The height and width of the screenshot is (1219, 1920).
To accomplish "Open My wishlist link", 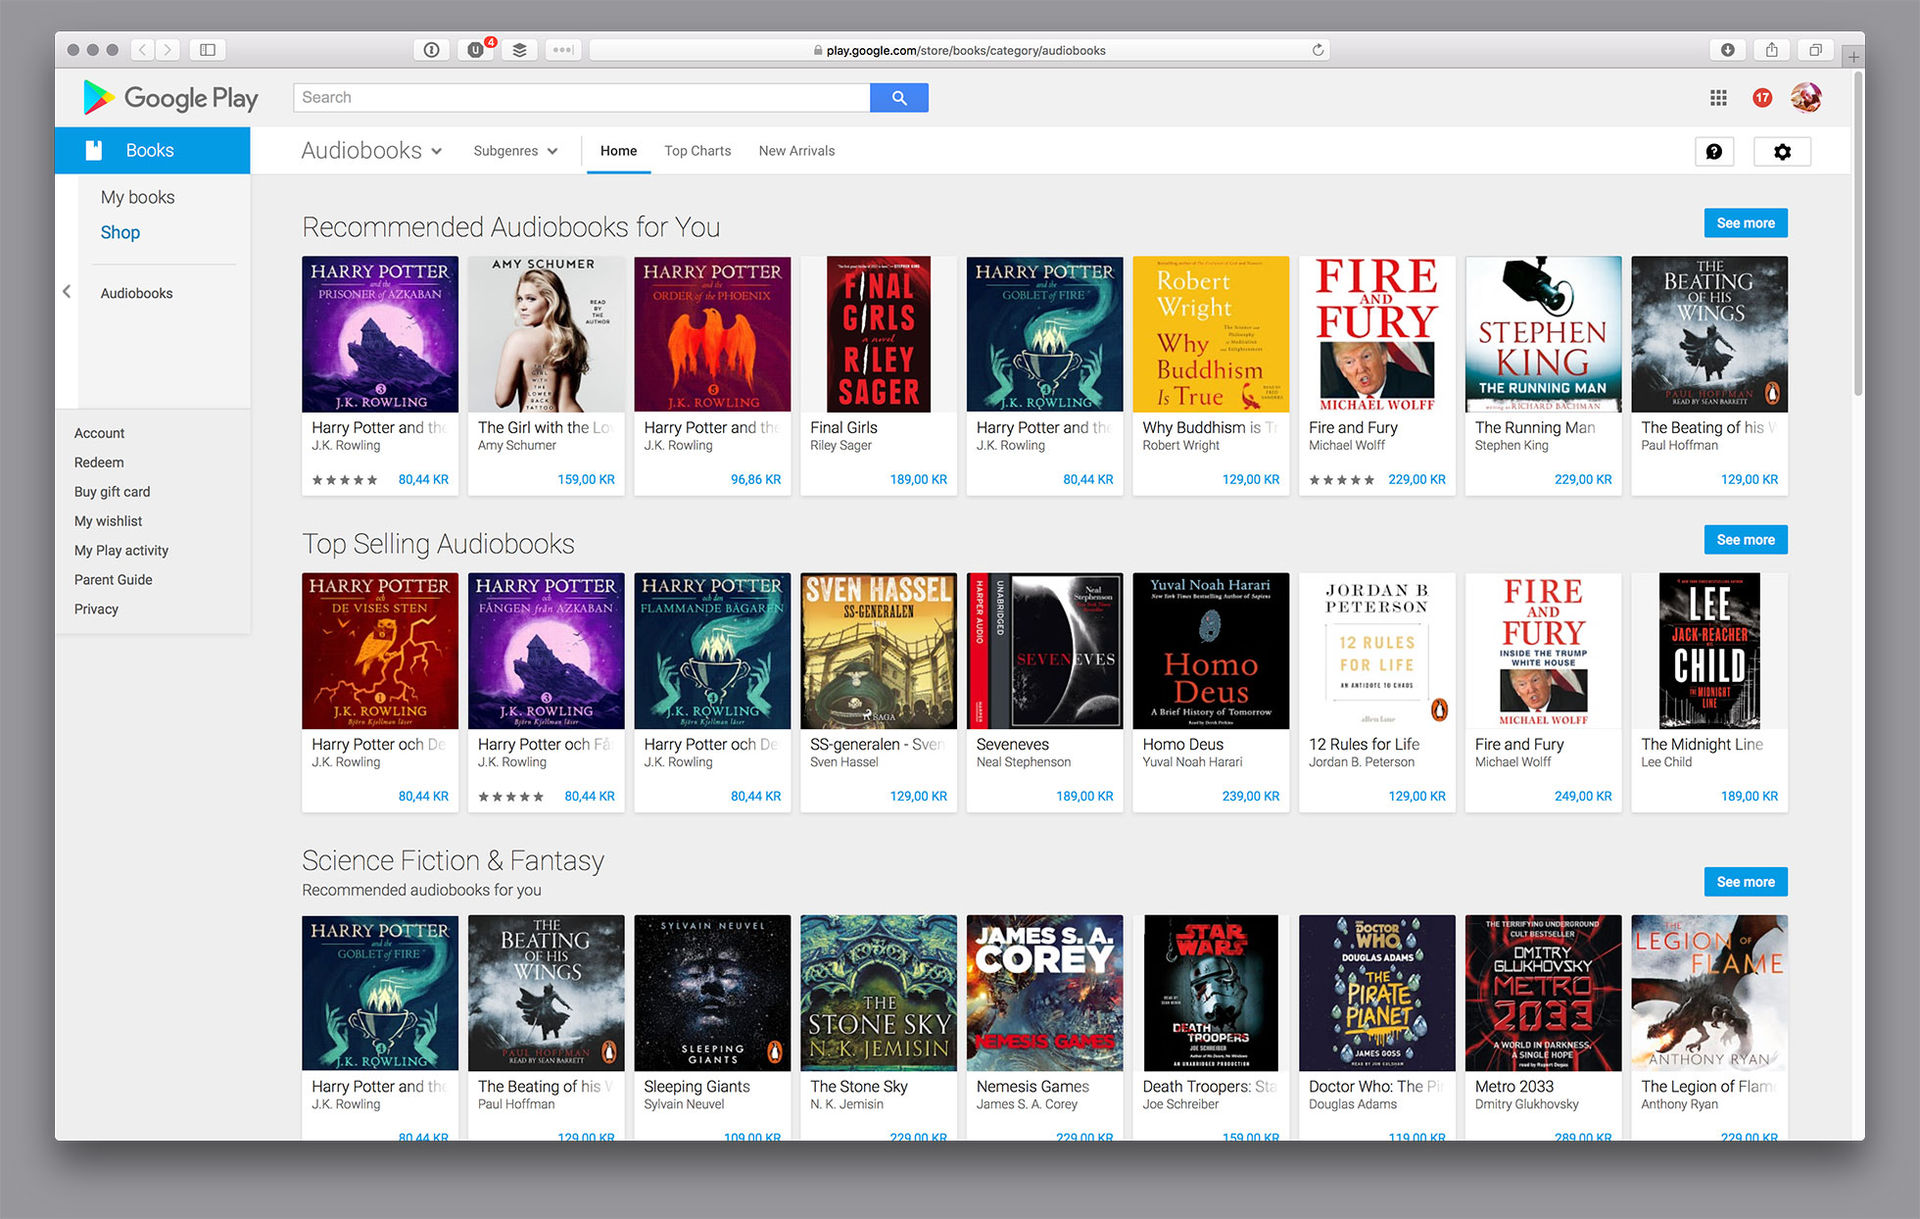I will point(108,521).
